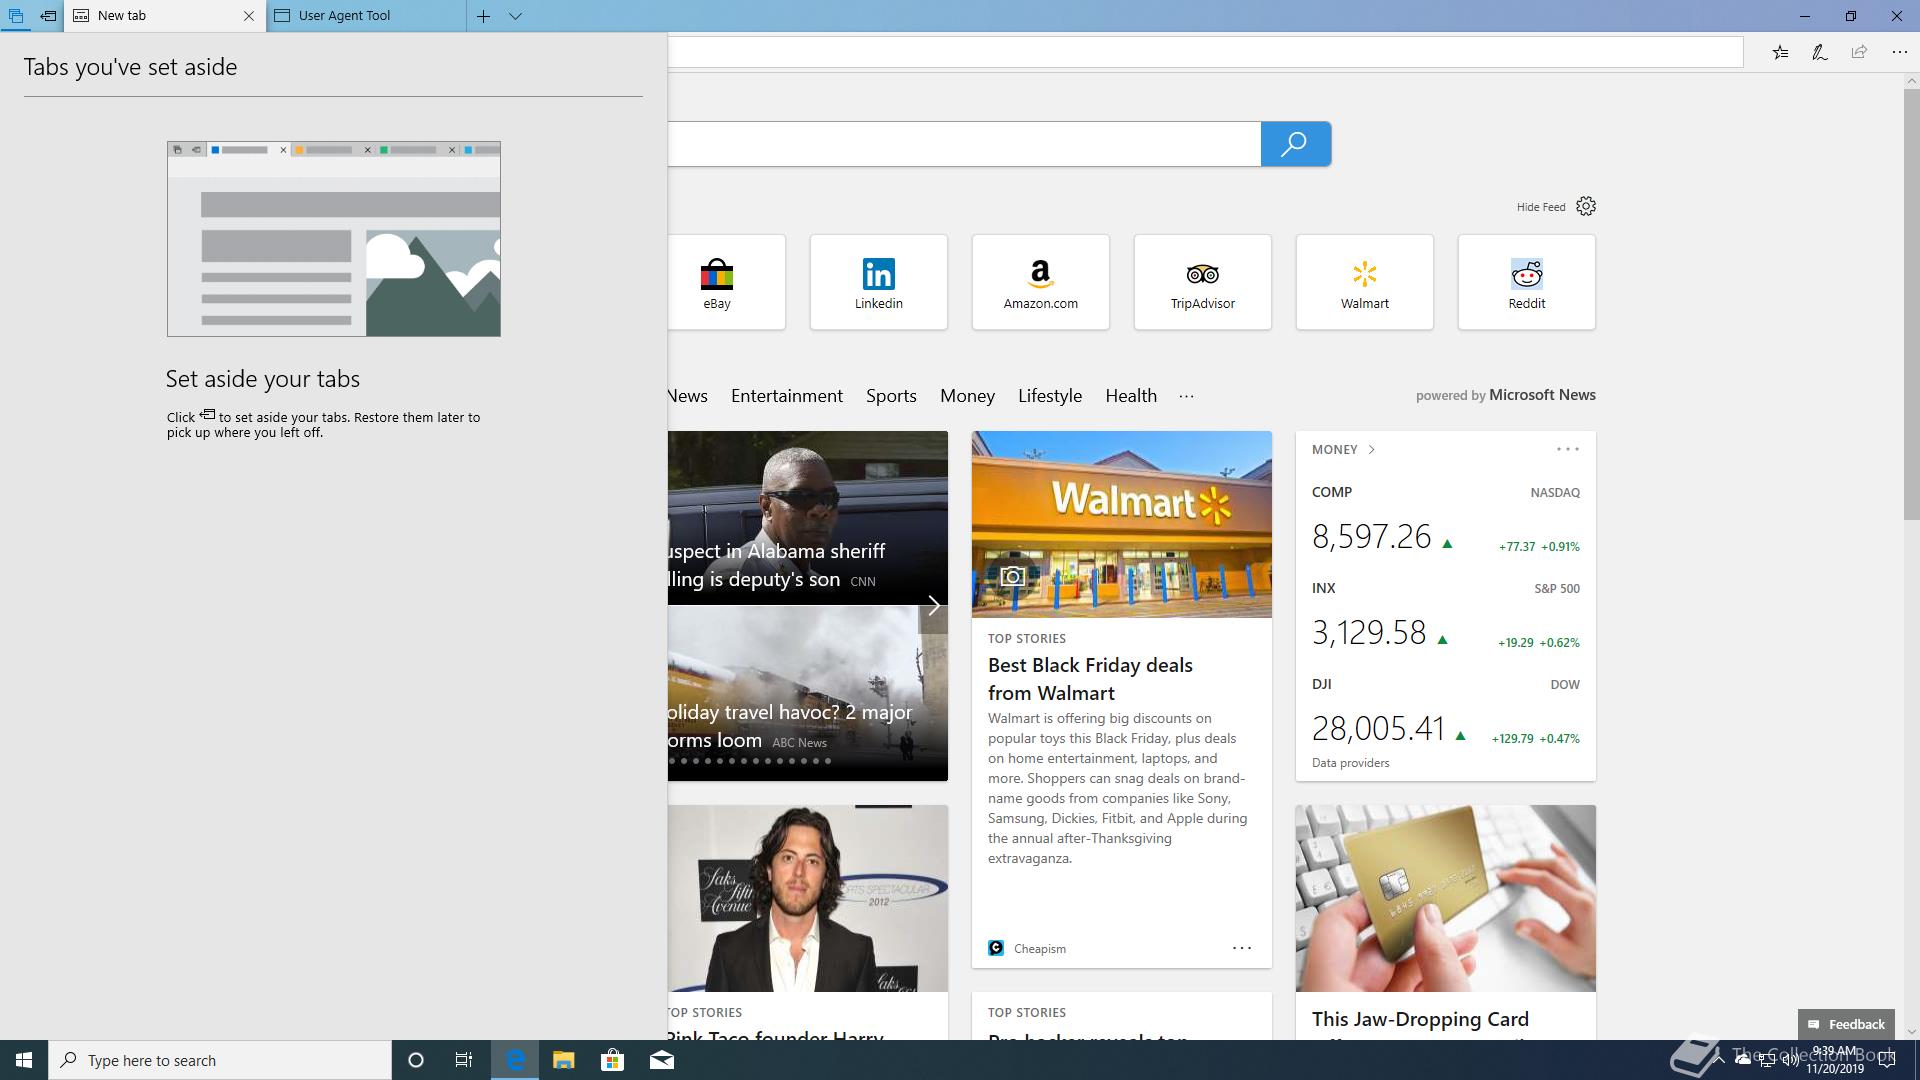Expand MONEY card chevron

point(1372,450)
